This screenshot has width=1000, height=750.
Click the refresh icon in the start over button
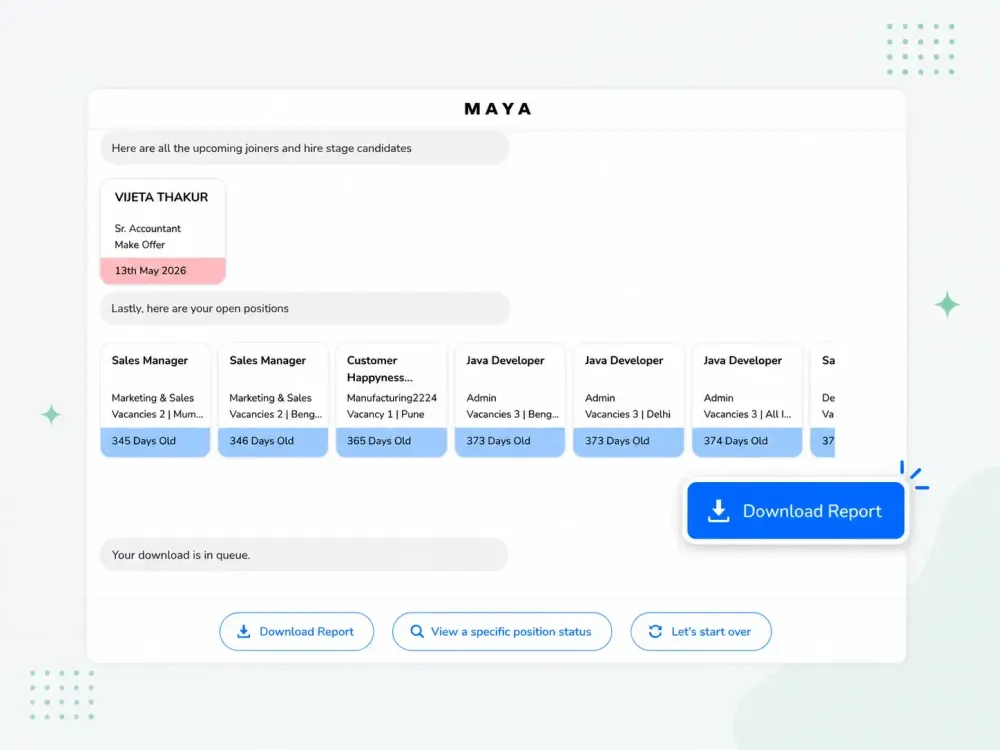tap(655, 631)
